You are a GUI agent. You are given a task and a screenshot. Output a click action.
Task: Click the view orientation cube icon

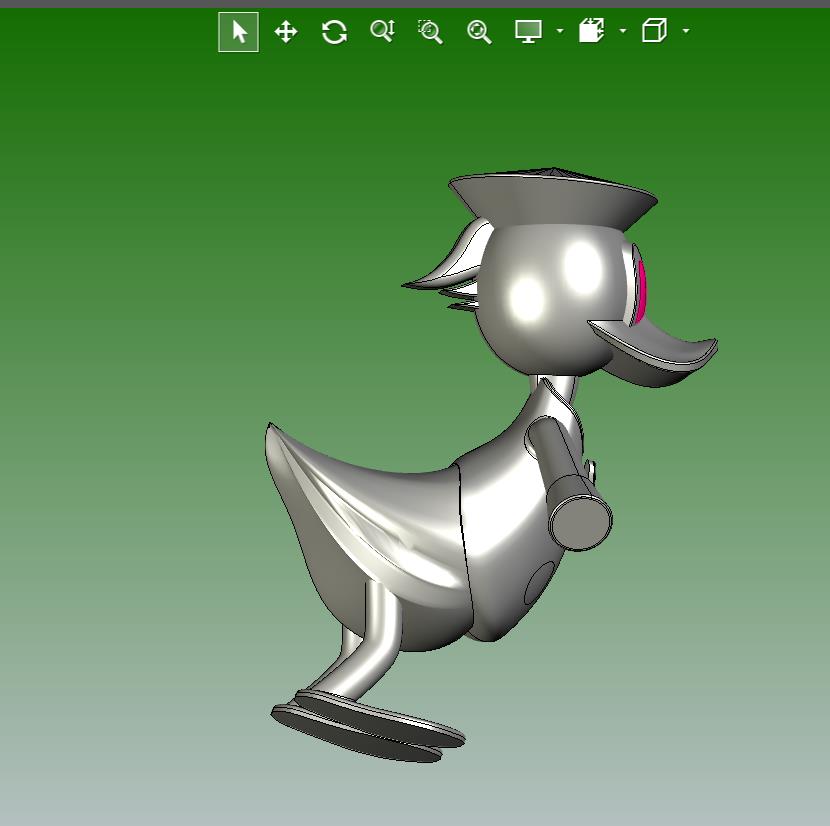(654, 31)
